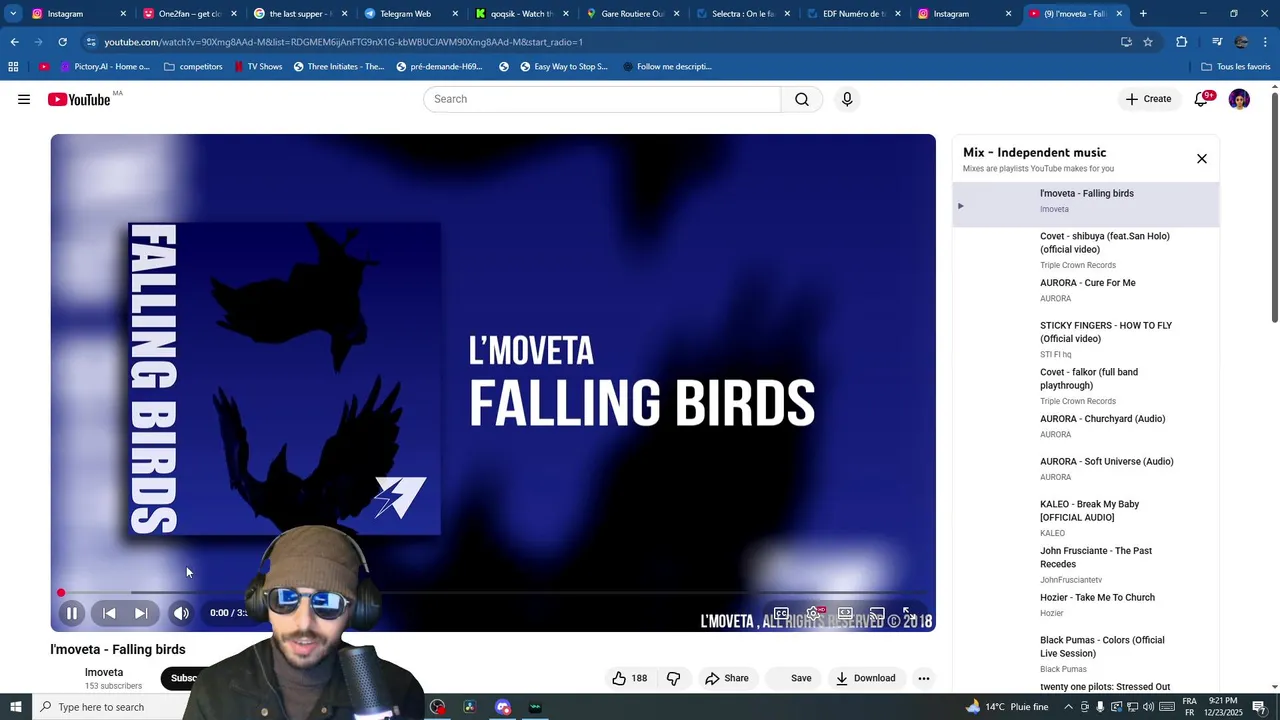Skip to the previous video

[109, 613]
